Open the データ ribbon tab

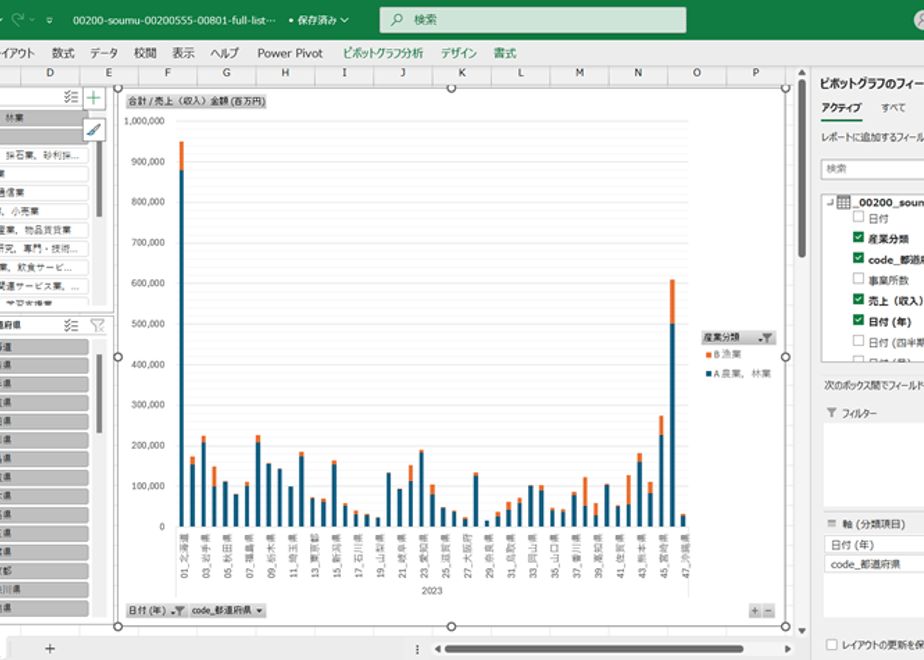104,53
